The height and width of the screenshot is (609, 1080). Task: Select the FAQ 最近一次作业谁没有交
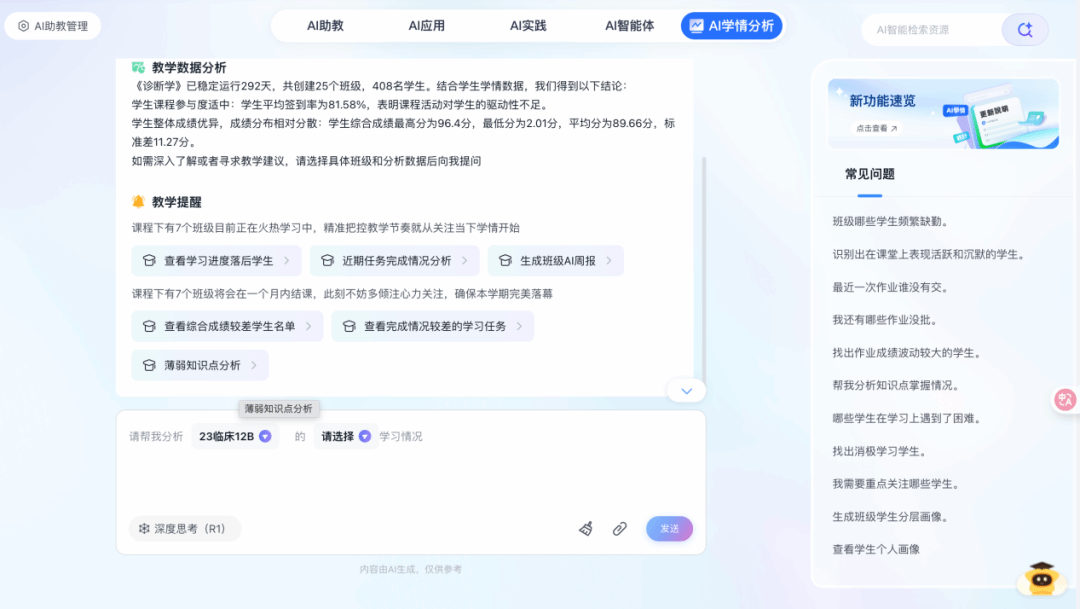(890, 287)
